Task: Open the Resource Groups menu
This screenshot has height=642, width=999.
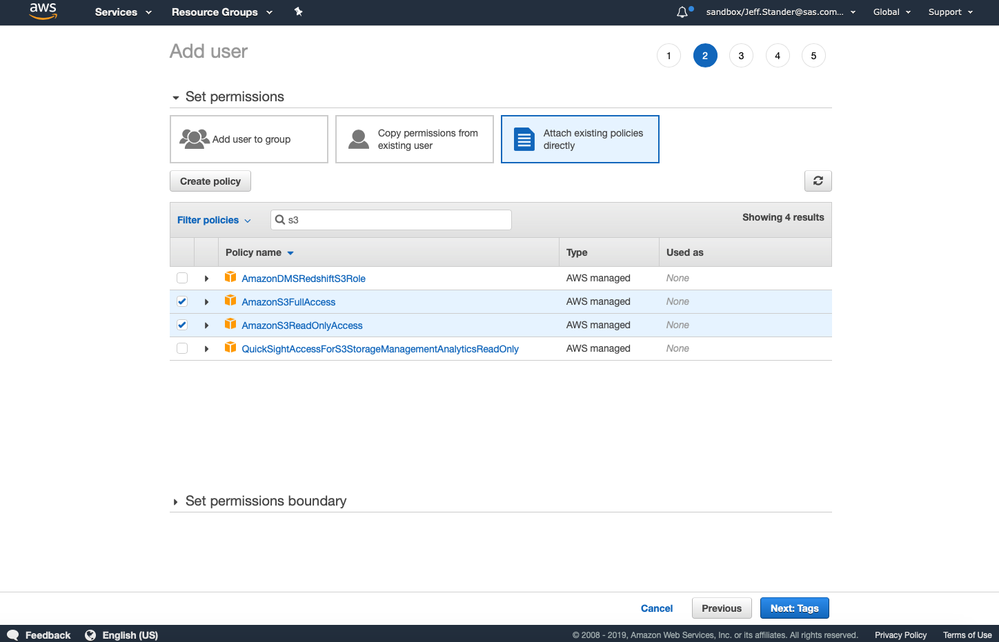Action: pyautogui.click(x=220, y=12)
